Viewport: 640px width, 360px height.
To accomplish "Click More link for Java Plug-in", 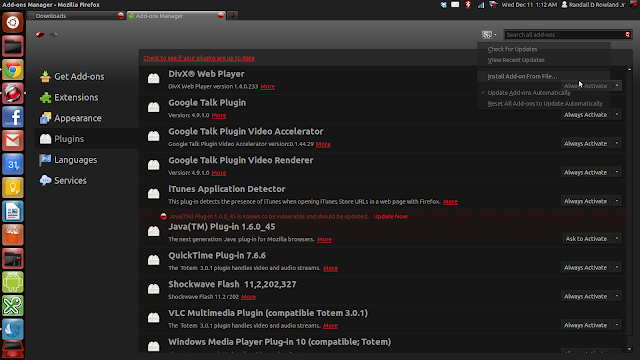I will (324, 239).
